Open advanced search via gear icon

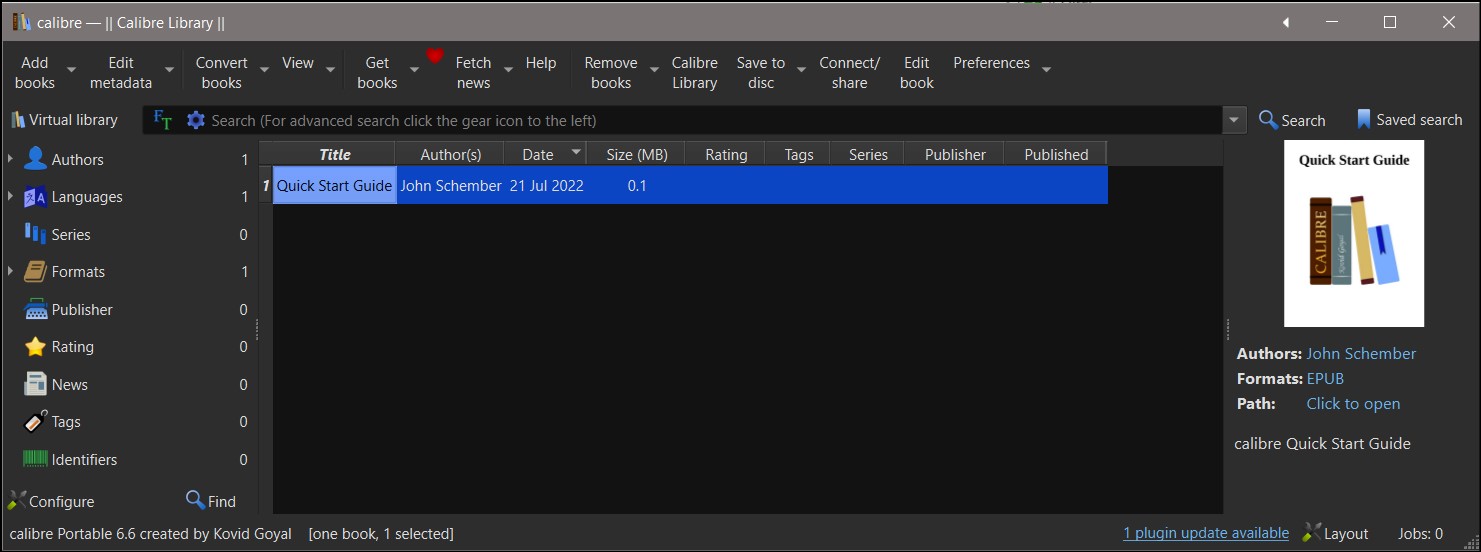click(195, 120)
